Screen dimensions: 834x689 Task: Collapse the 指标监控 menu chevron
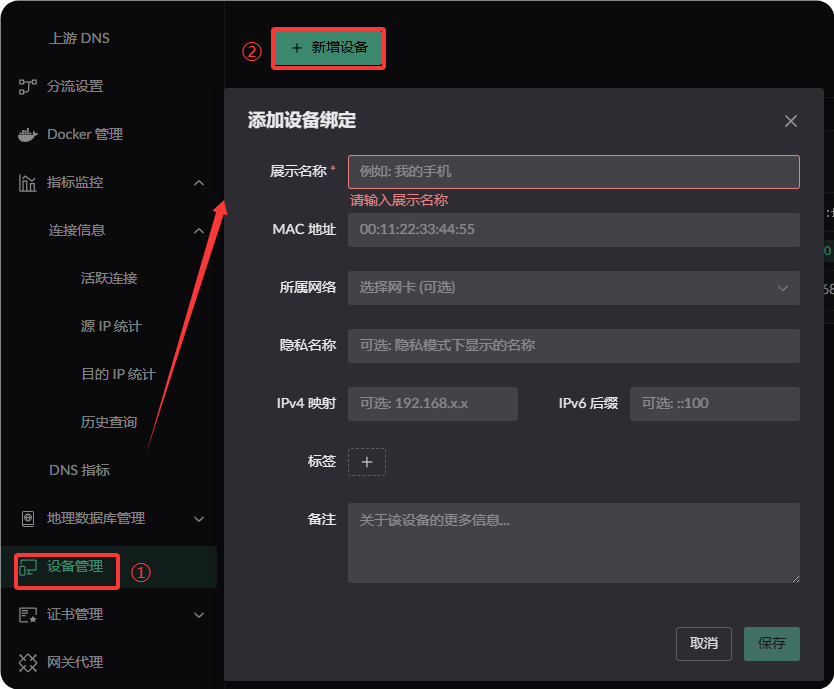[199, 183]
